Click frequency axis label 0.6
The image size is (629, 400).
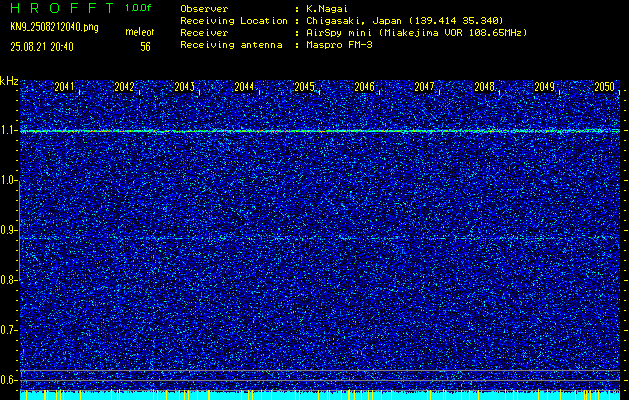pyautogui.click(x=7, y=380)
